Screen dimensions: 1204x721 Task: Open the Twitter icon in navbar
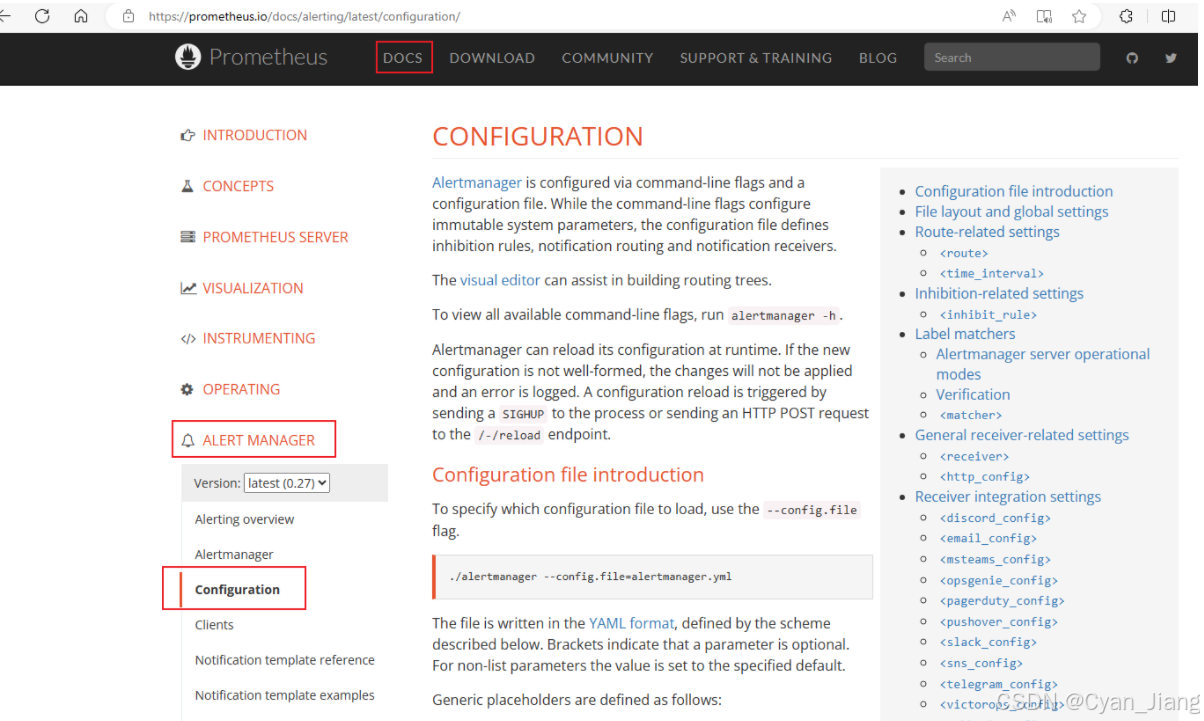1171,58
